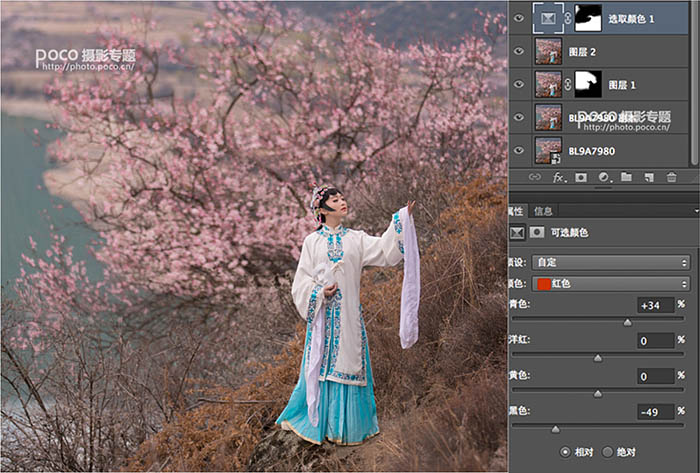Click the BL9A7980 copy layer thumbnail
This screenshot has width=700, height=473.
point(548,117)
